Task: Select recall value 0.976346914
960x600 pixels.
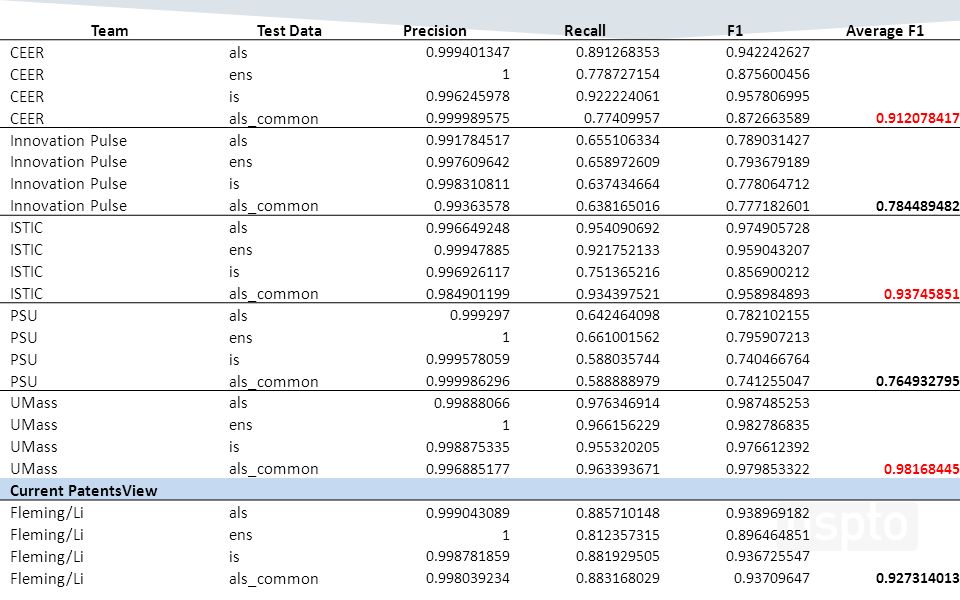Action: pos(618,403)
